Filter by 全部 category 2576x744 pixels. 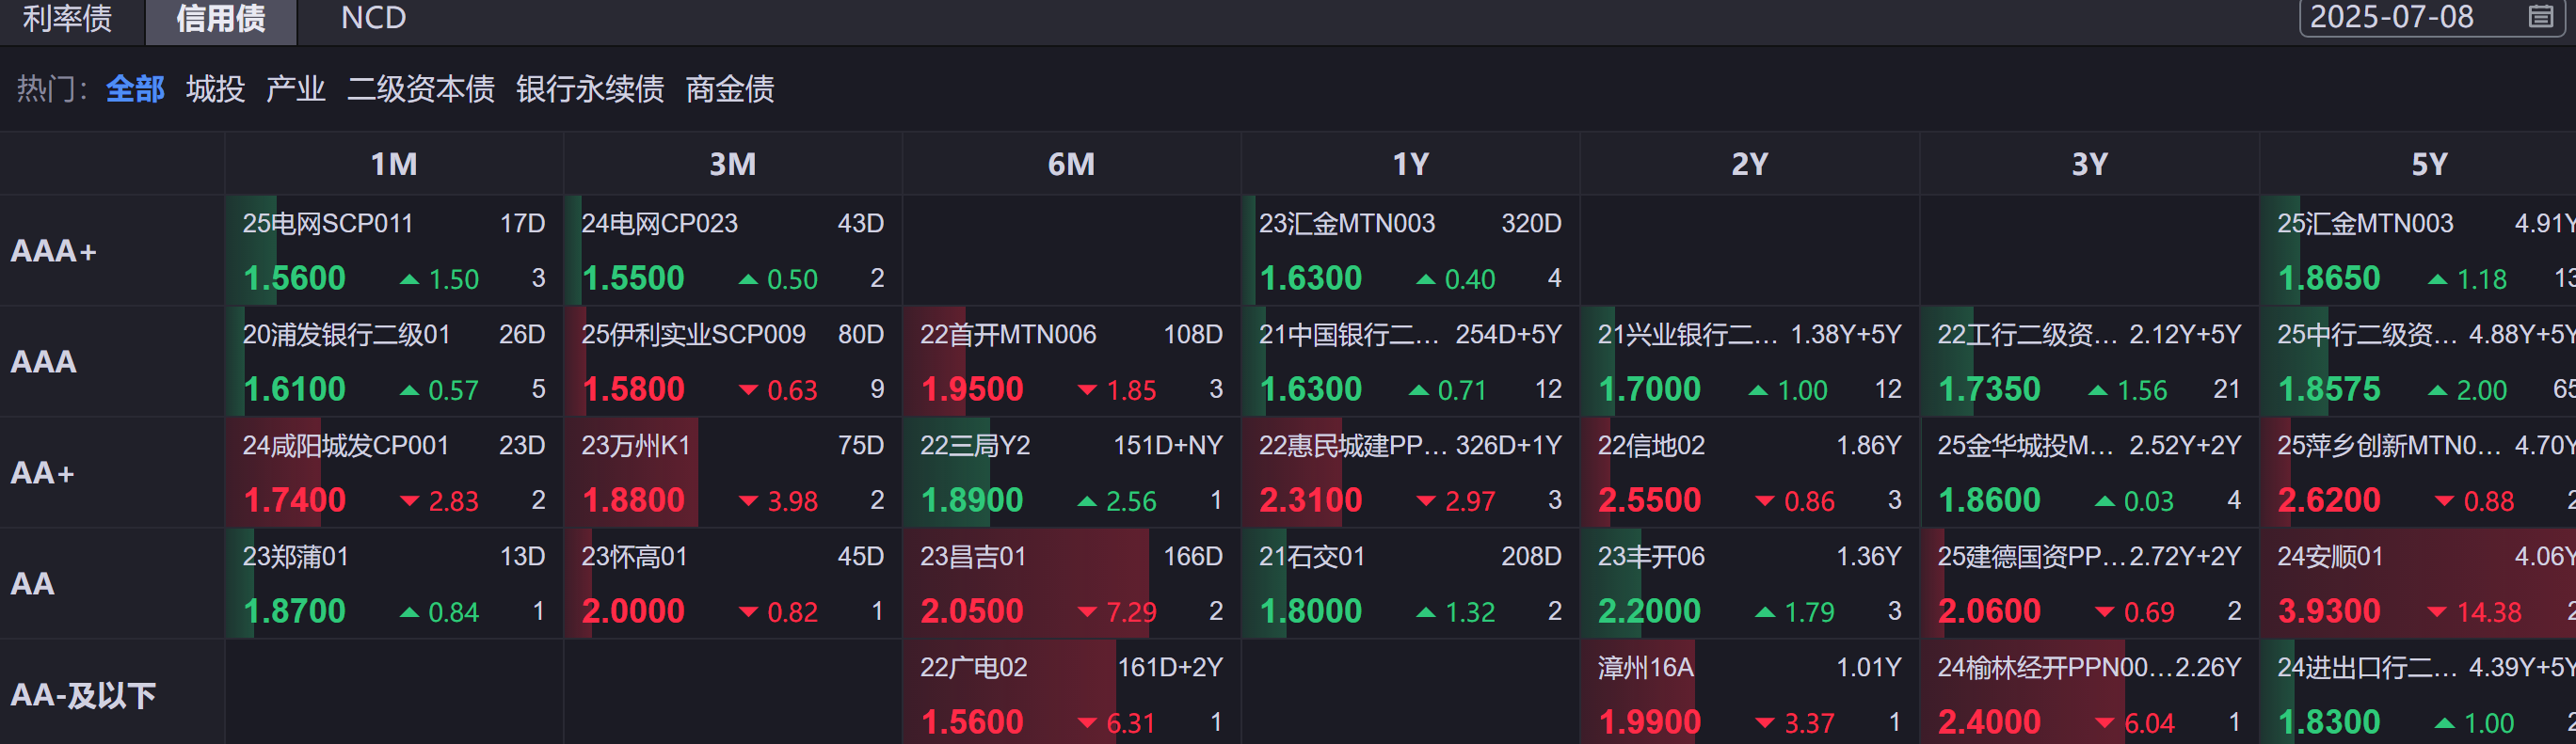(x=135, y=89)
